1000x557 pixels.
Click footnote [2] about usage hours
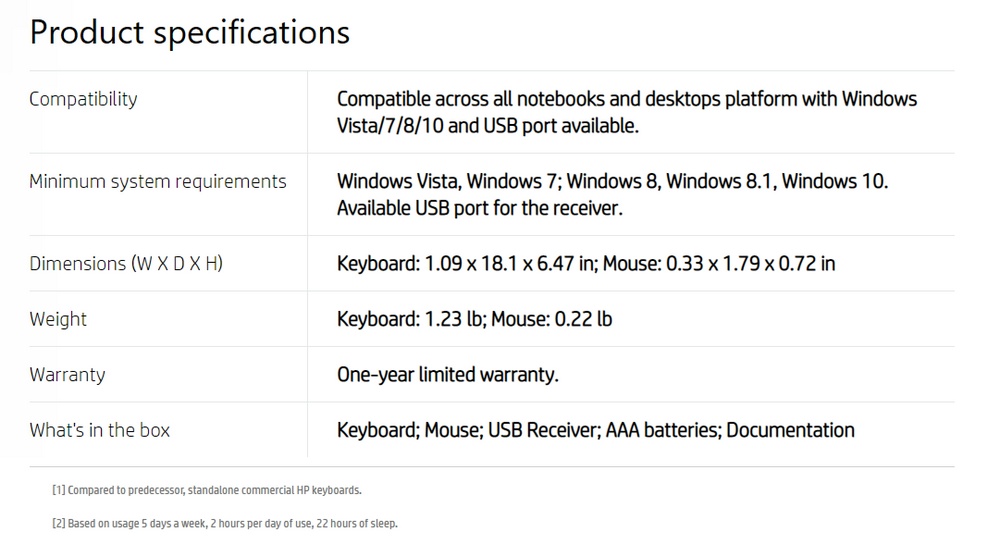224,524
